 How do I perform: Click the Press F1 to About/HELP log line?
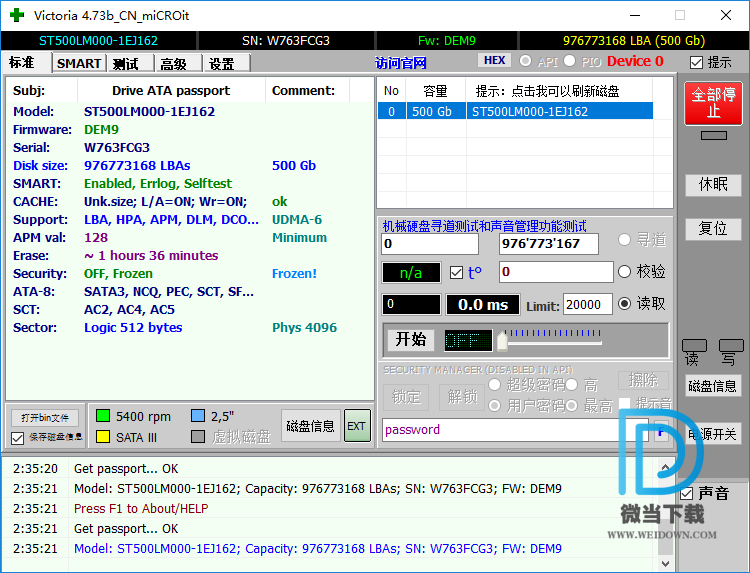(x=141, y=508)
